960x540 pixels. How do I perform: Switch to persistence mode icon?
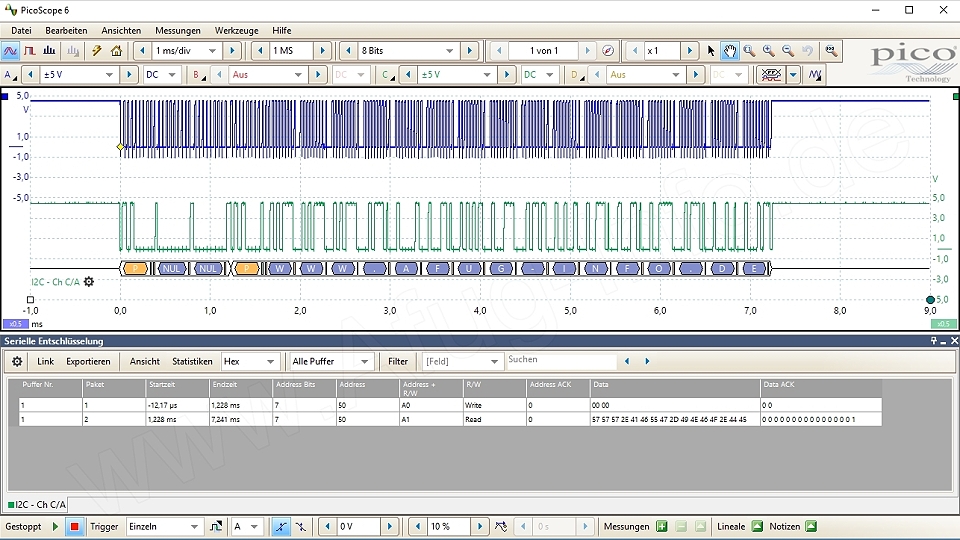click(x=29, y=51)
